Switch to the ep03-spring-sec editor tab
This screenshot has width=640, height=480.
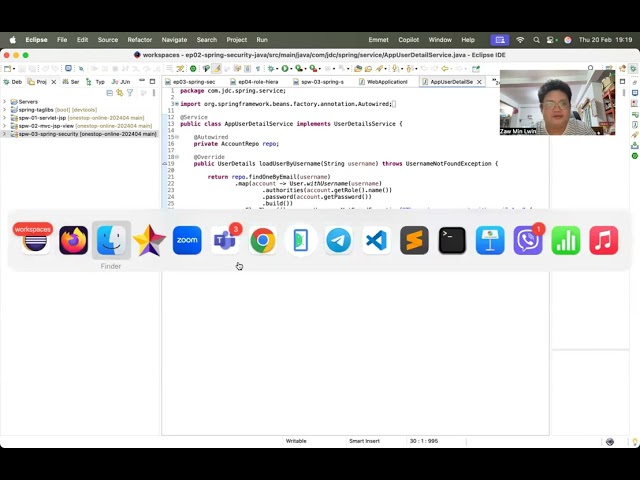[190, 82]
